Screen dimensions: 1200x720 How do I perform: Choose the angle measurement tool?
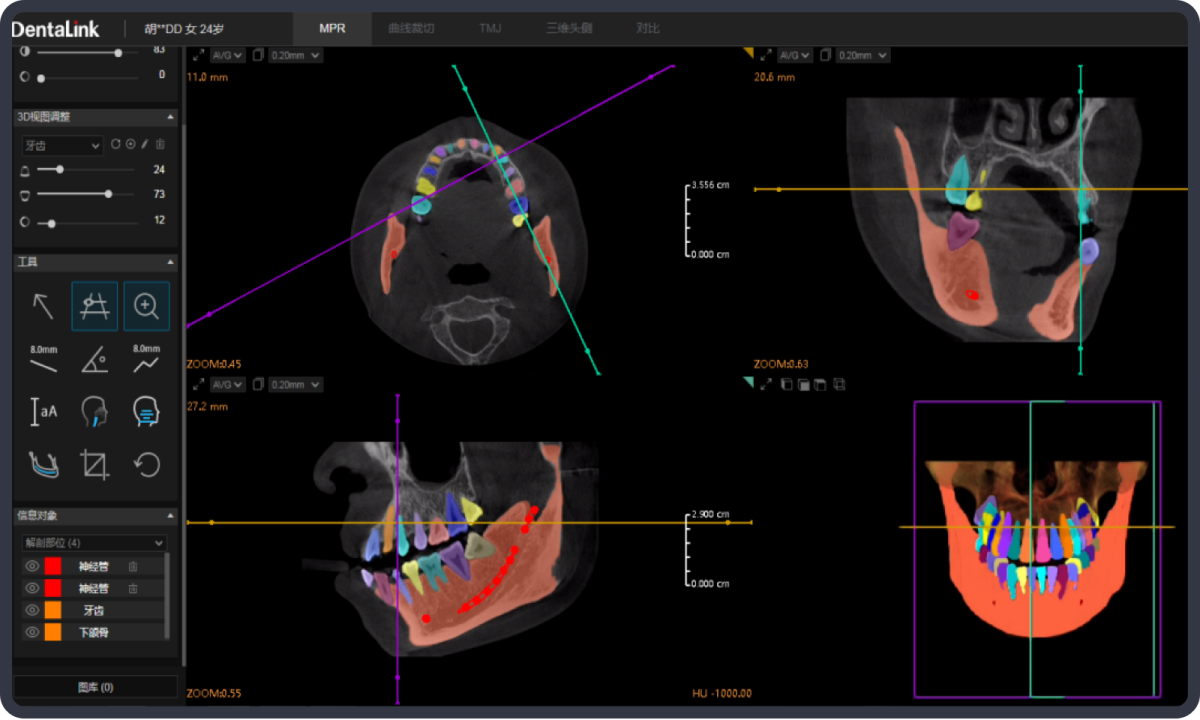click(95, 359)
